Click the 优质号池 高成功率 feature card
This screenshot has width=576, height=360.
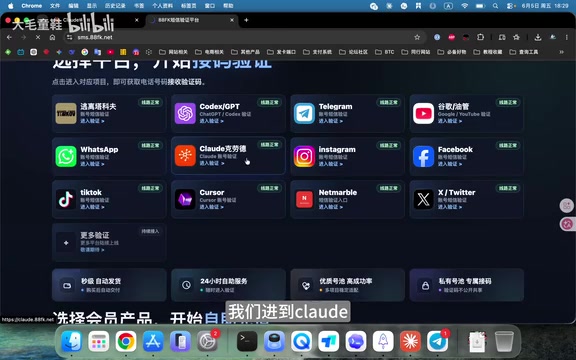(348, 285)
